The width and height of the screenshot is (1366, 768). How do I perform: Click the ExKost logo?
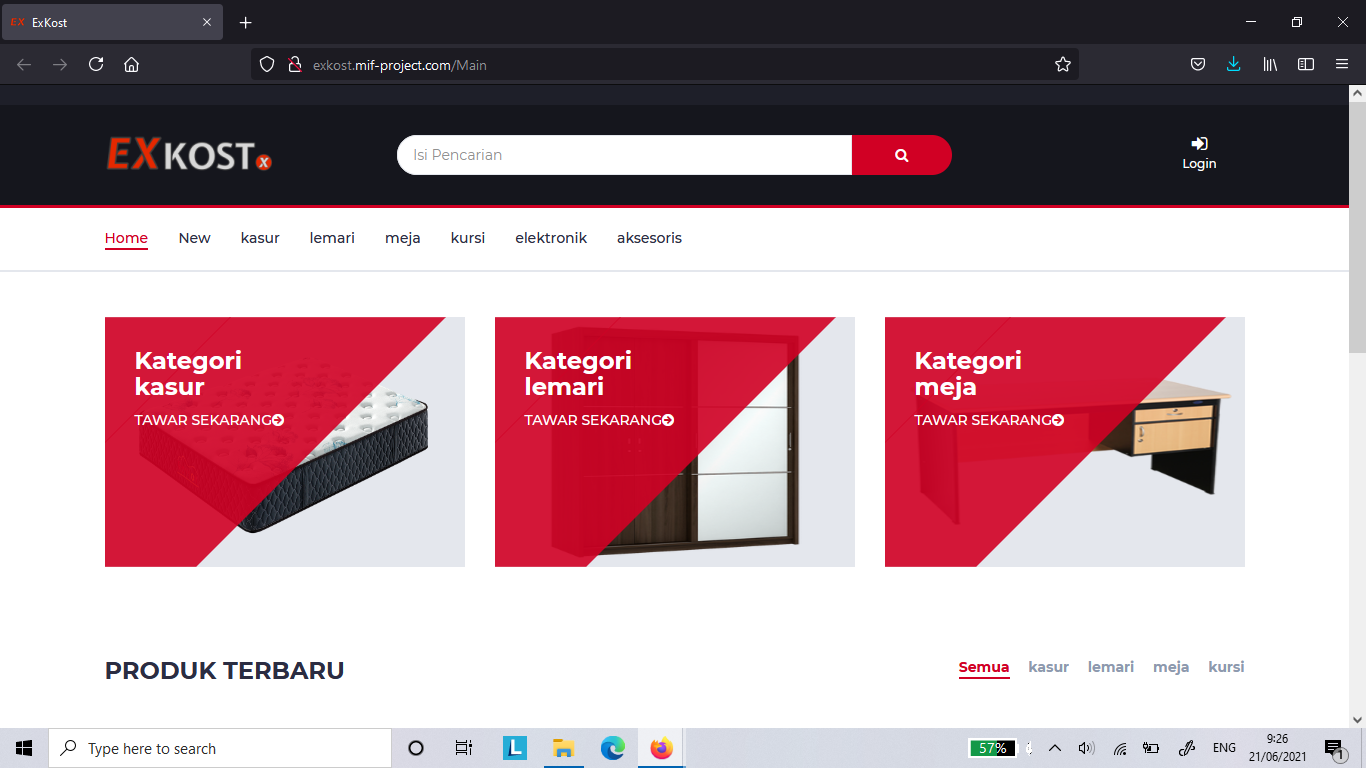click(x=189, y=155)
